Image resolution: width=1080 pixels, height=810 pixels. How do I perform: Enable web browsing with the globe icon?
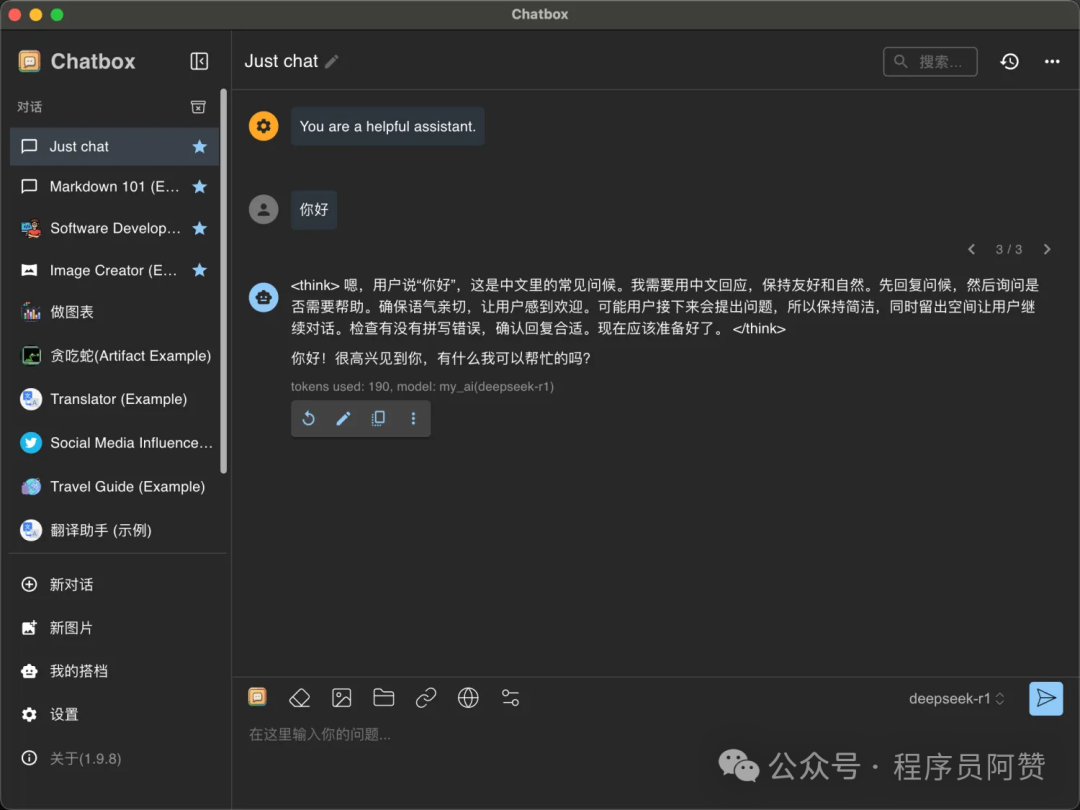click(x=468, y=698)
